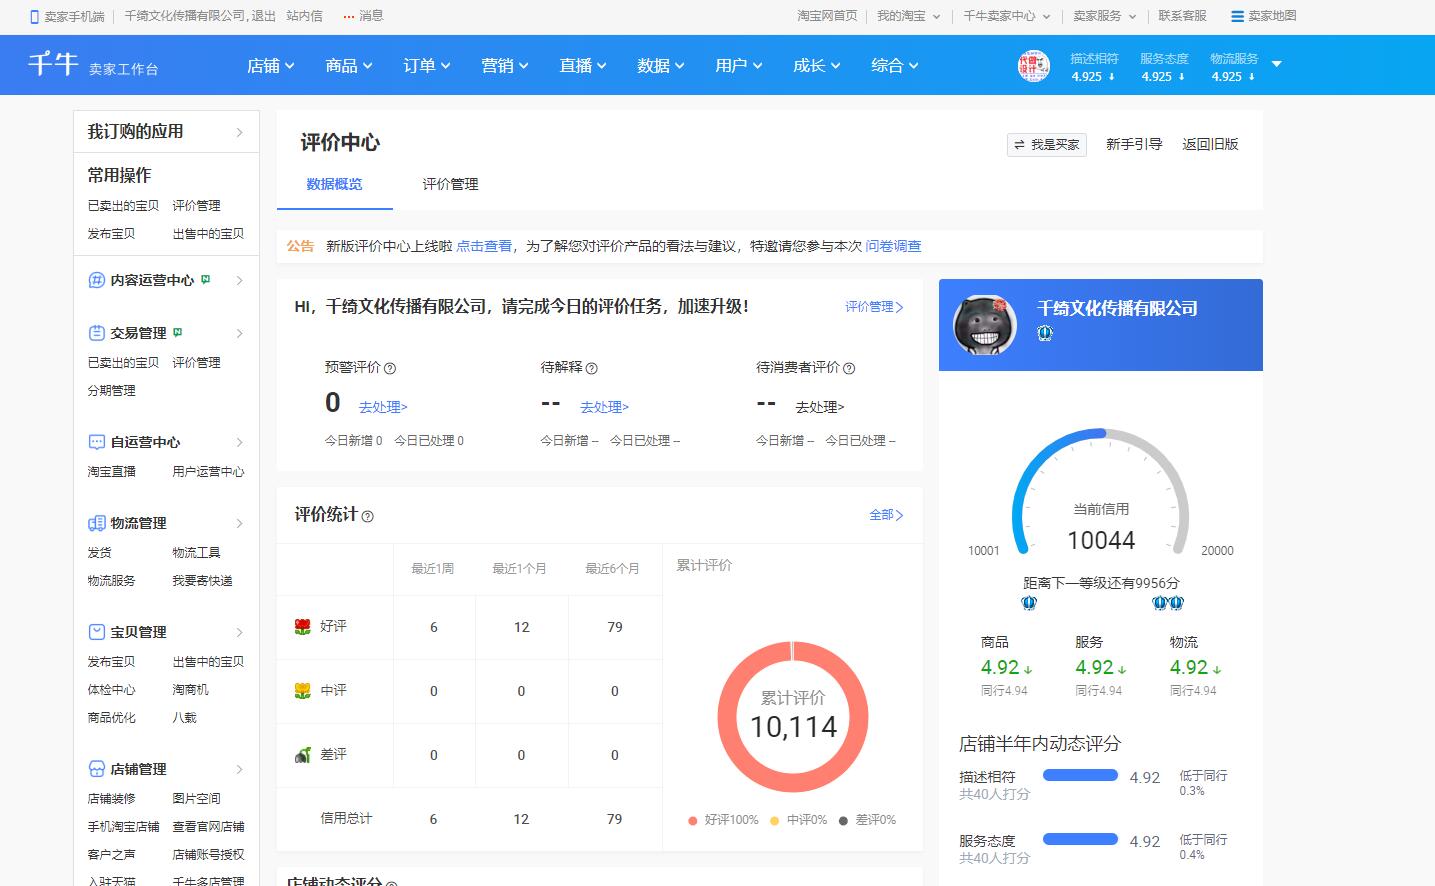
Task: Open 新手引导 link
Action: [x=1134, y=144]
